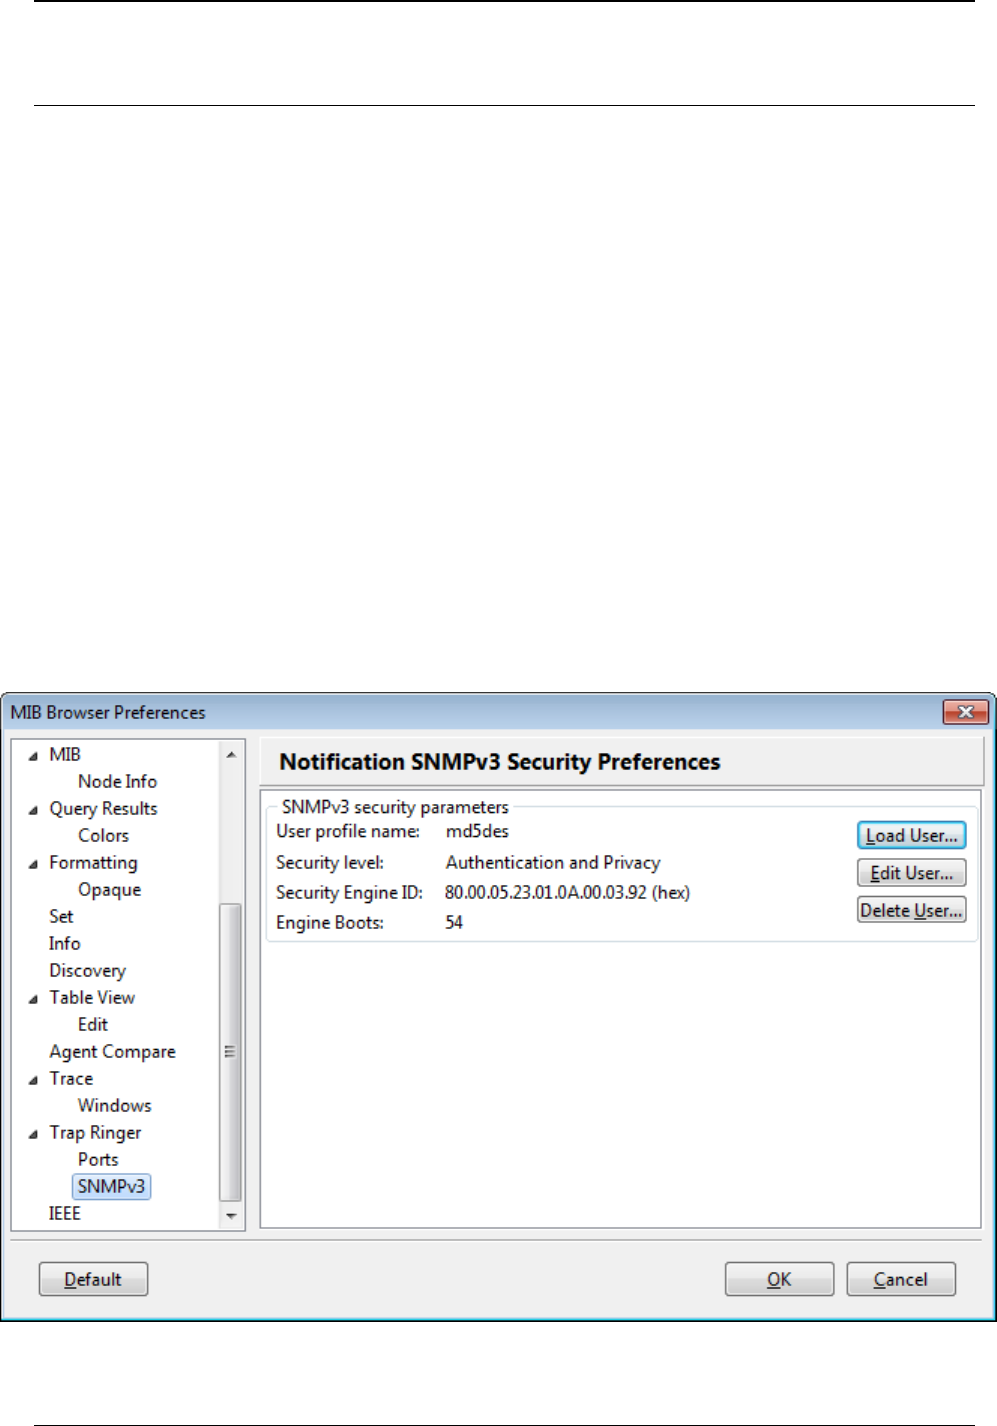The height and width of the screenshot is (1426, 997).
Task: Collapse the Formatting tree node
Action: click(x=33, y=864)
